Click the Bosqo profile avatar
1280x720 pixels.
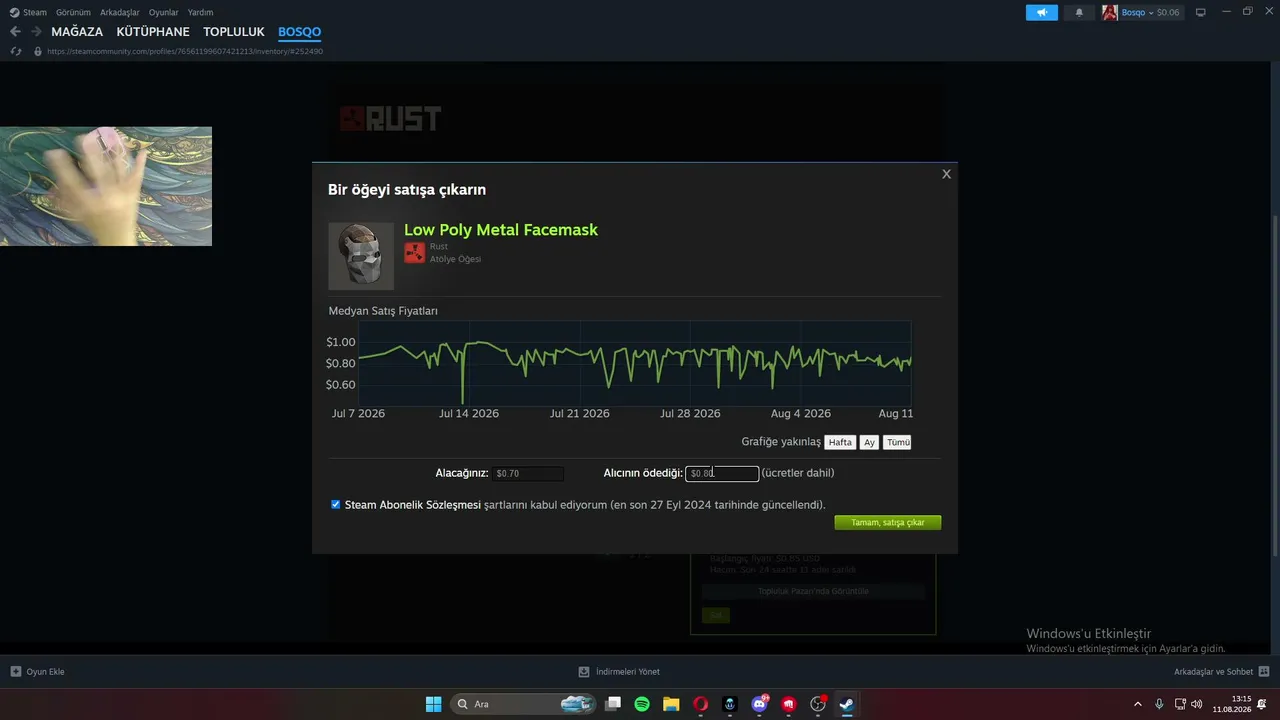(1110, 12)
